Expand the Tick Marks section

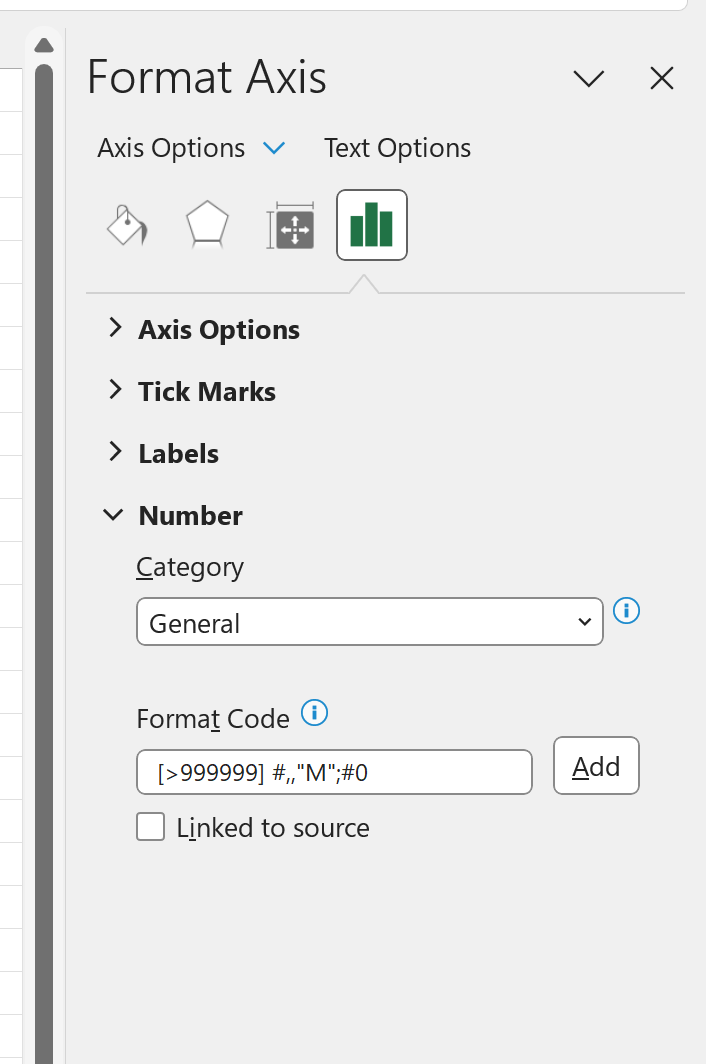point(115,390)
